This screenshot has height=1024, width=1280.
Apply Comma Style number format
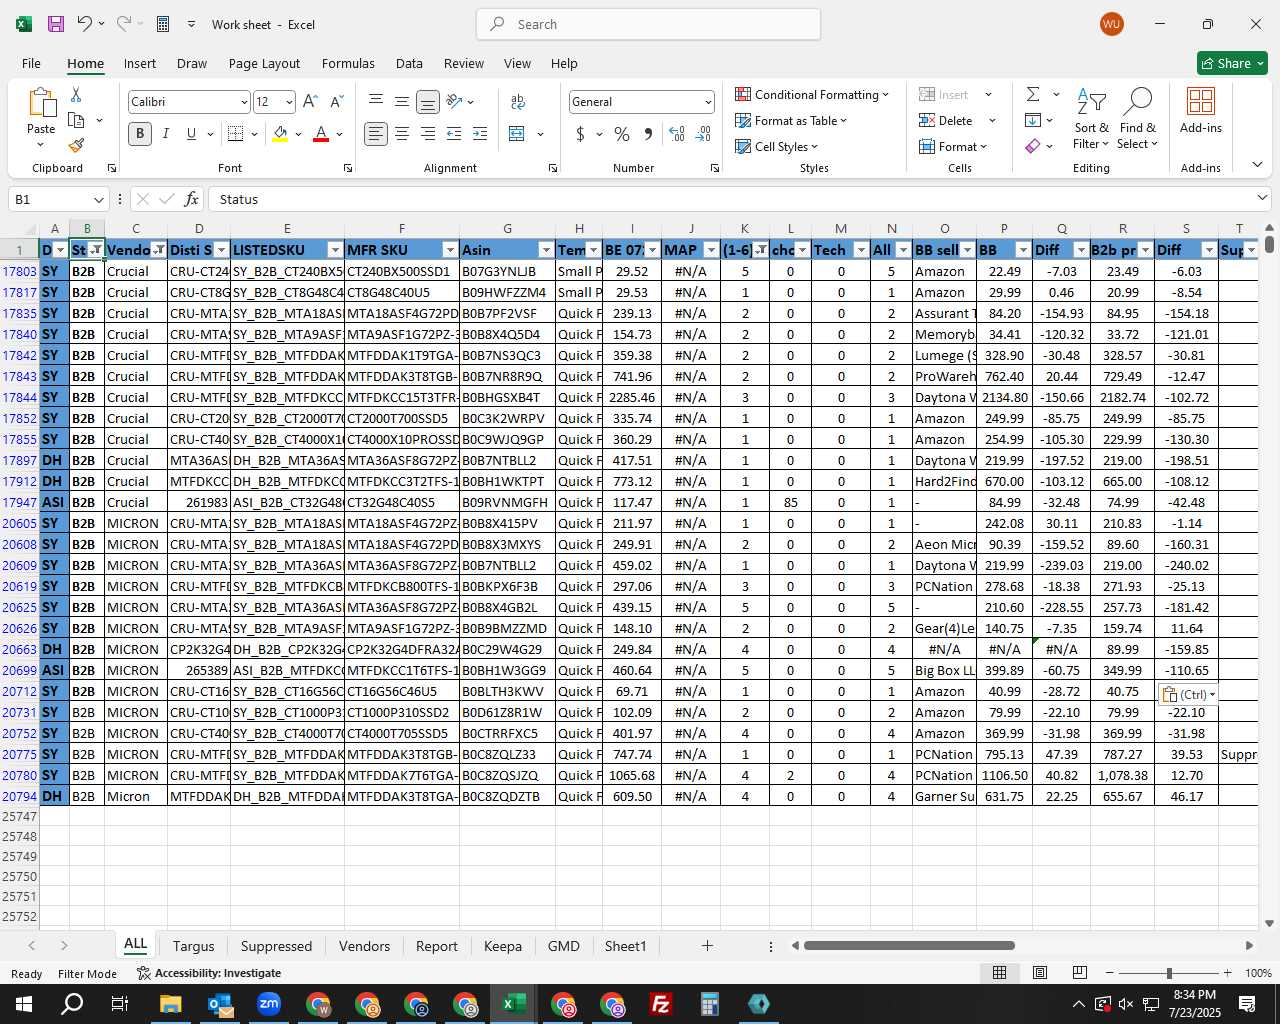pos(648,134)
